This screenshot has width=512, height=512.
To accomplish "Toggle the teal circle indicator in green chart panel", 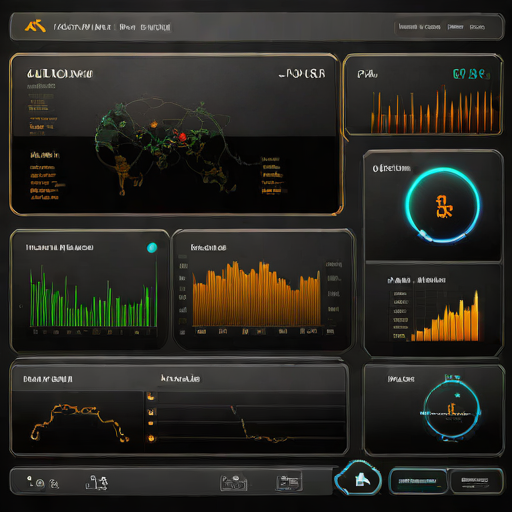I will [x=152, y=248].
